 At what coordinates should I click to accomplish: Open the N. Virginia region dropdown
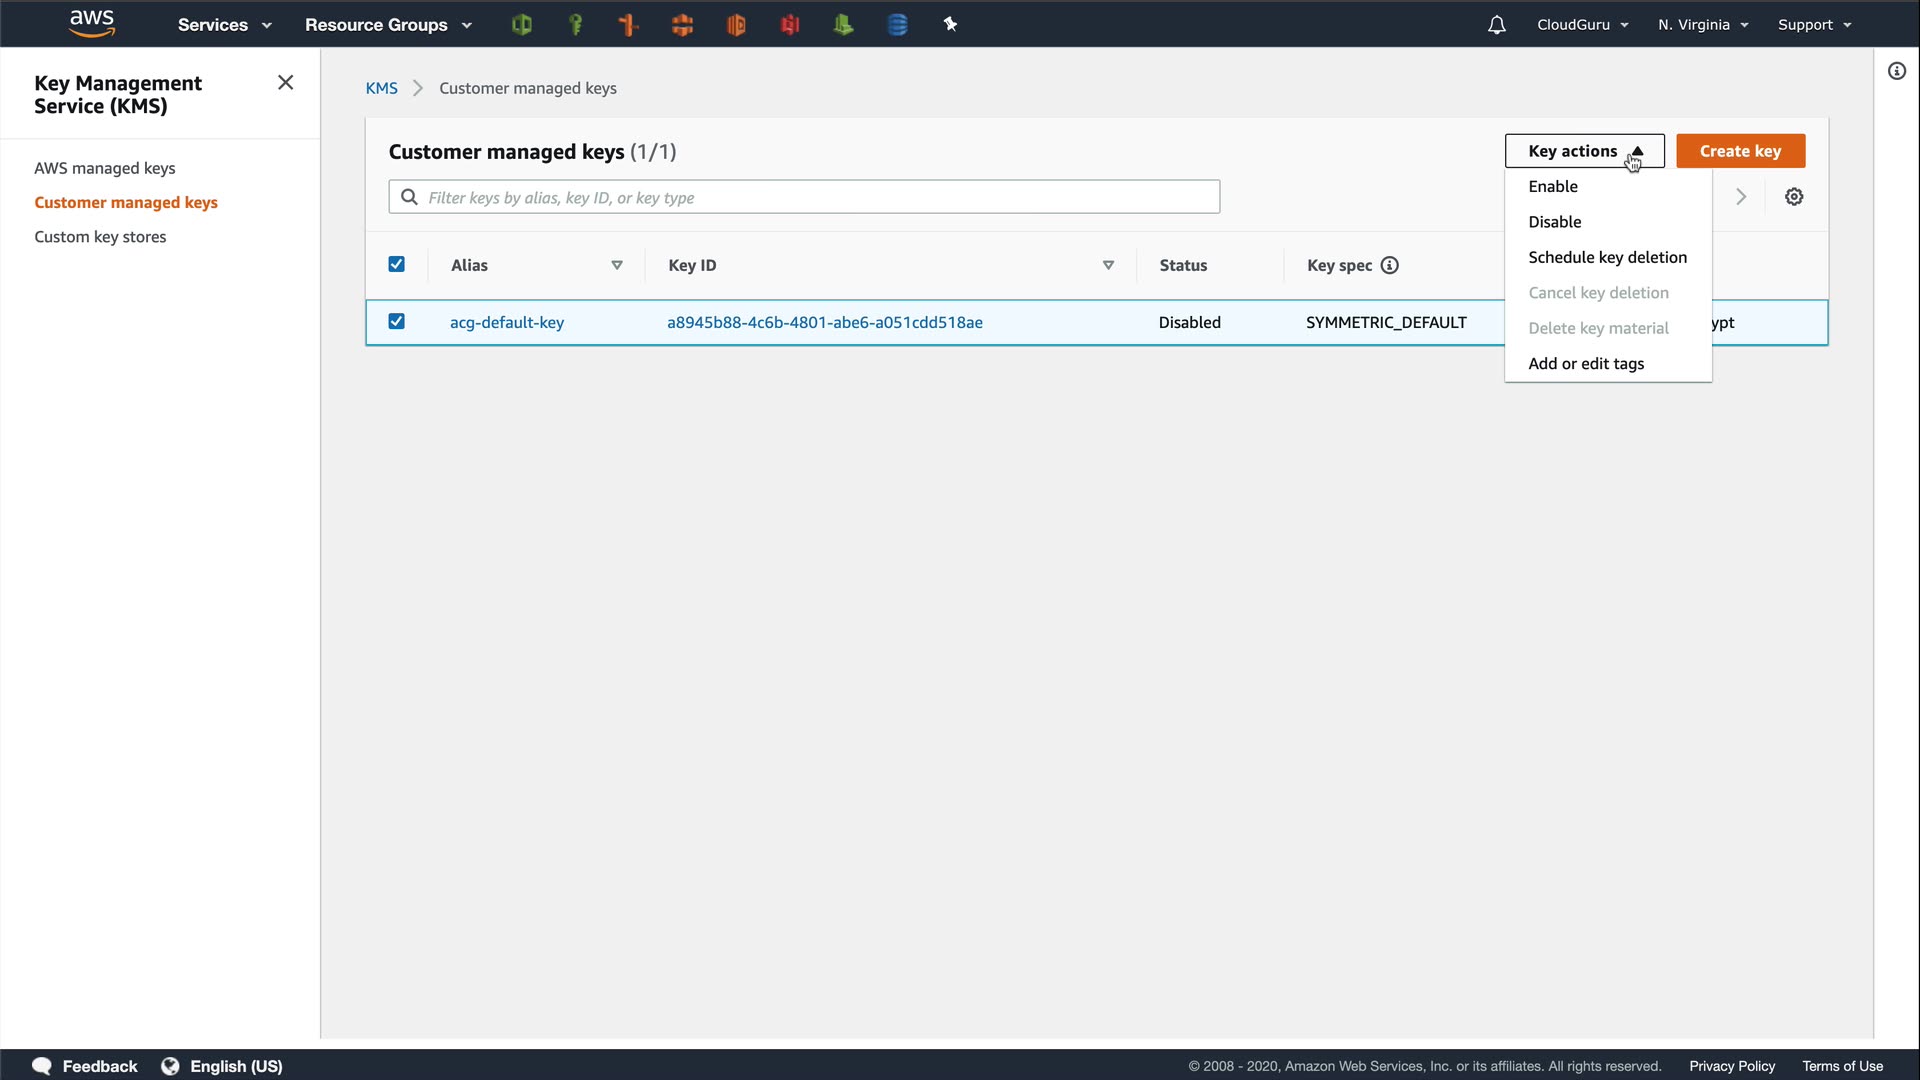point(1702,25)
